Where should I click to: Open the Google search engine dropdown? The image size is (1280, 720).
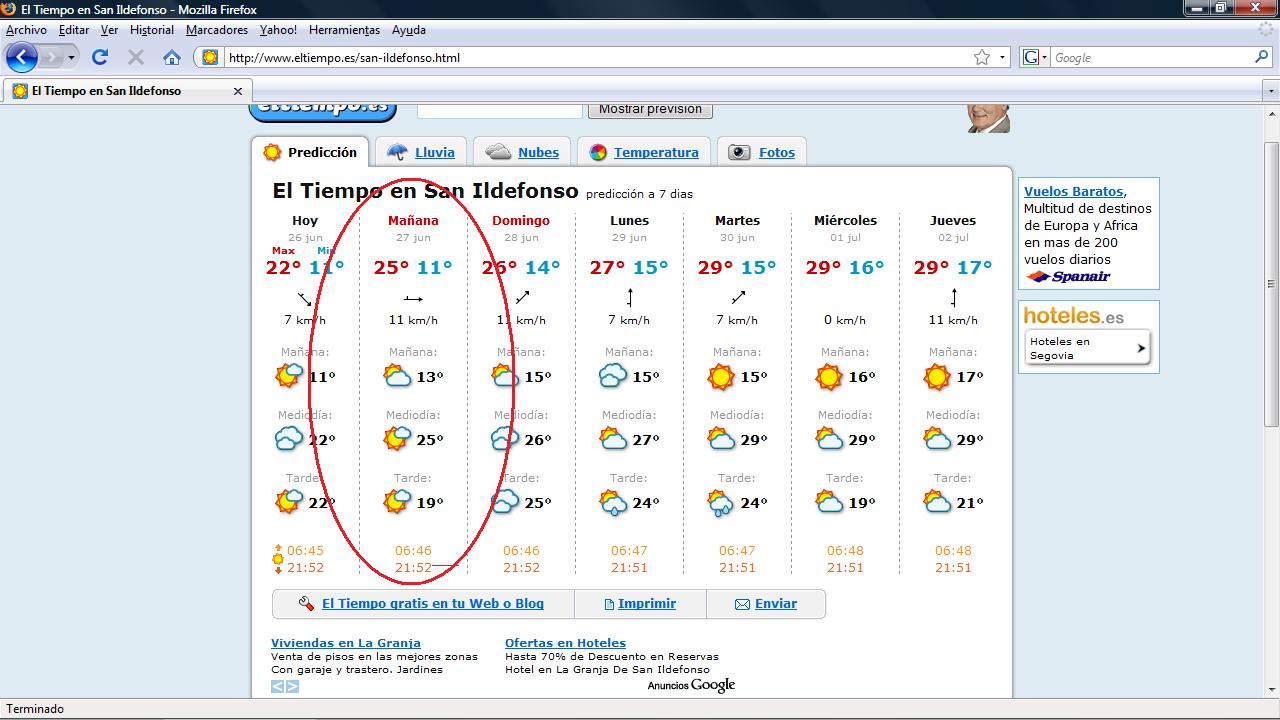tap(1036, 57)
